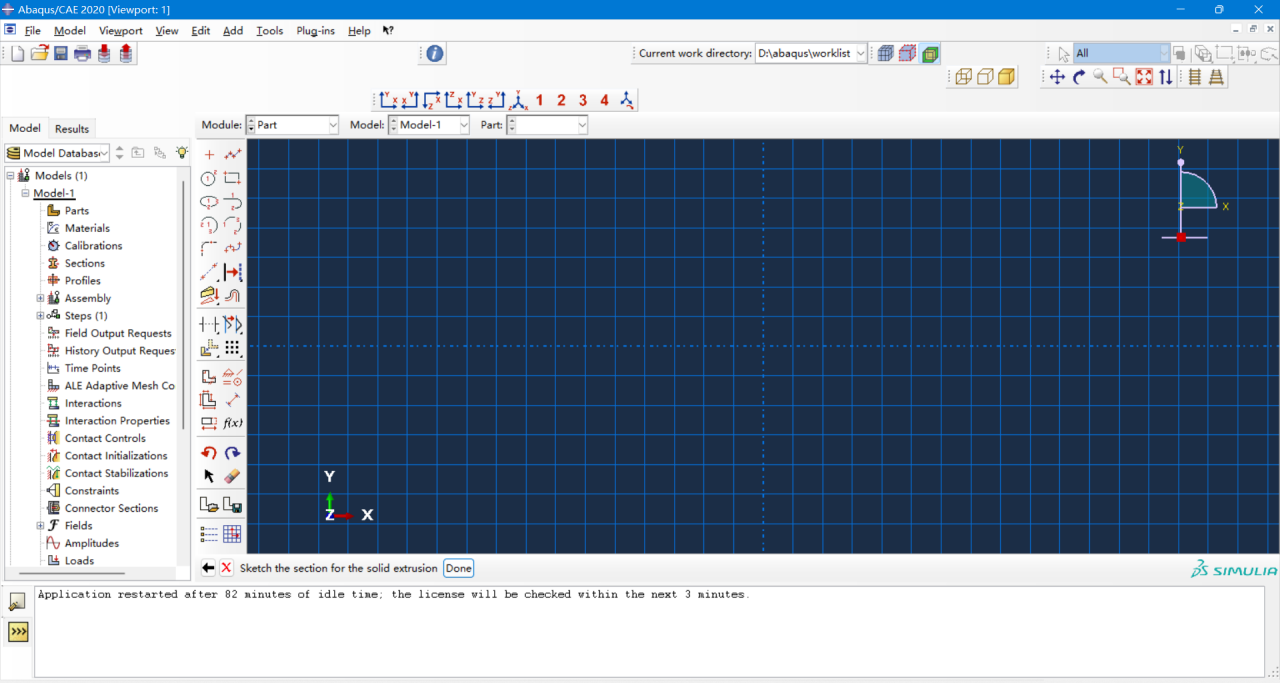
Task: Select Materials in the model tree
Action: [x=87, y=228]
